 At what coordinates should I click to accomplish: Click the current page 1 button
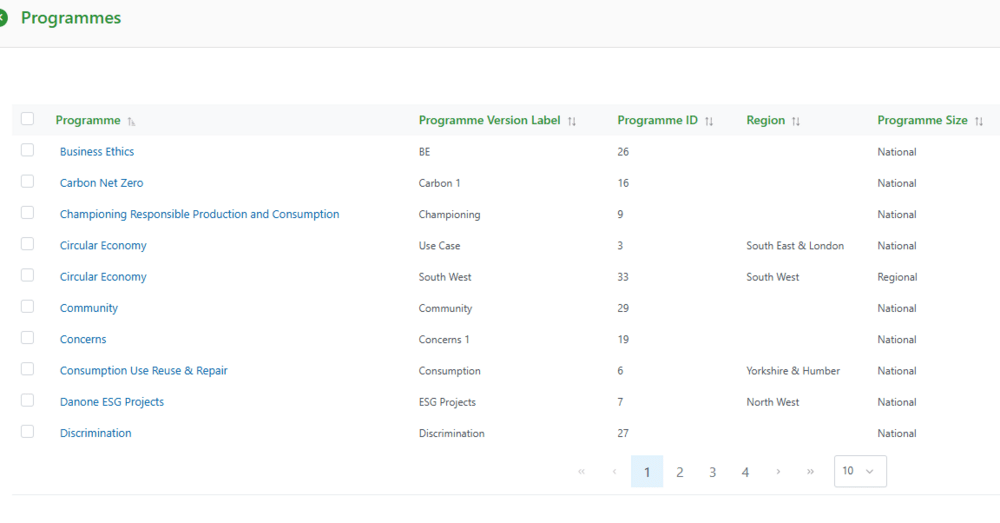point(647,472)
